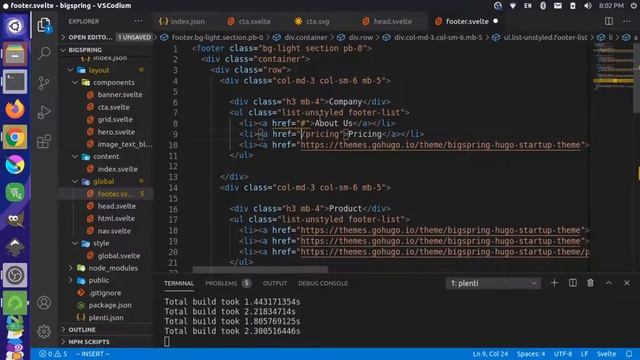Collapse the BIGSPRING folder section

106,50
